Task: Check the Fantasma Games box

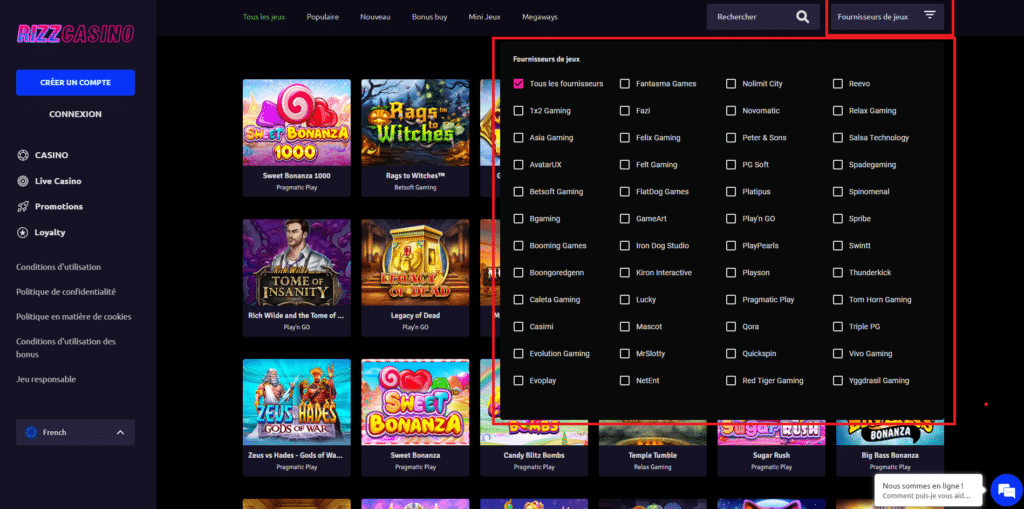Action: click(x=625, y=84)
